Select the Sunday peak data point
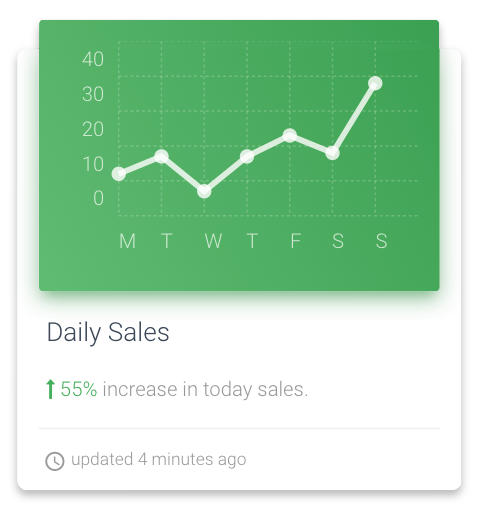The width and height of the screenshot is (487, 520). [375, 83]
